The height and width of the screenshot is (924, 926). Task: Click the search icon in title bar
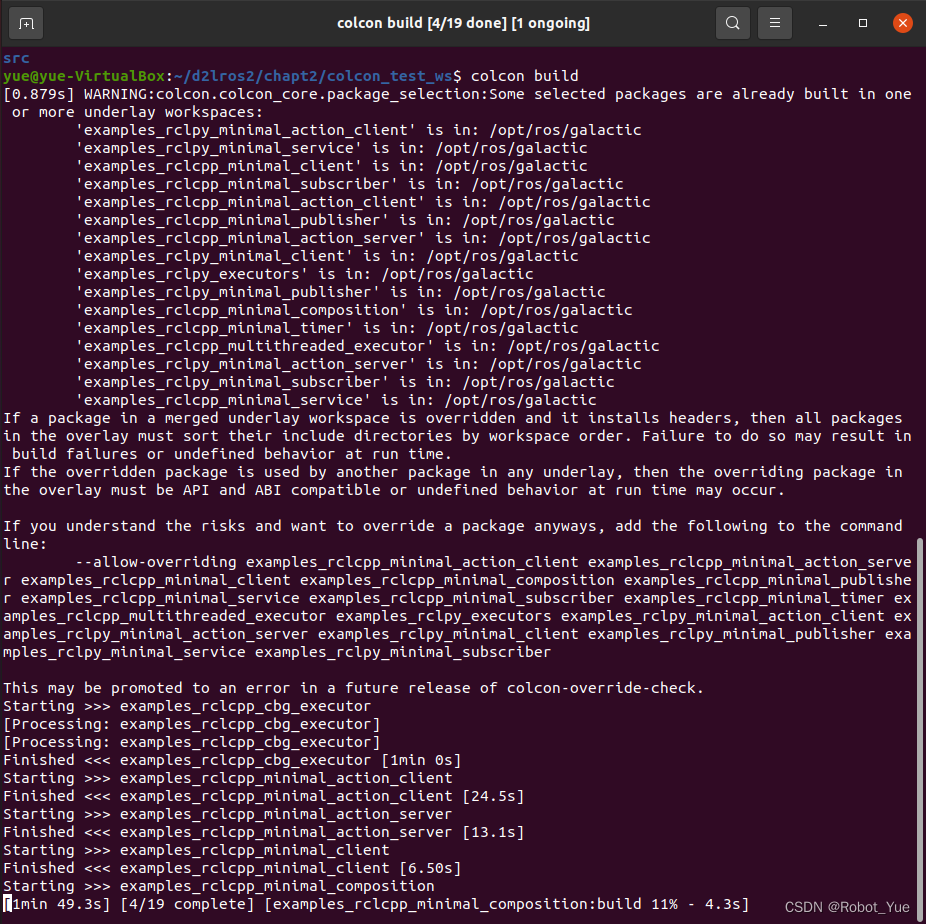click(733, 22)
